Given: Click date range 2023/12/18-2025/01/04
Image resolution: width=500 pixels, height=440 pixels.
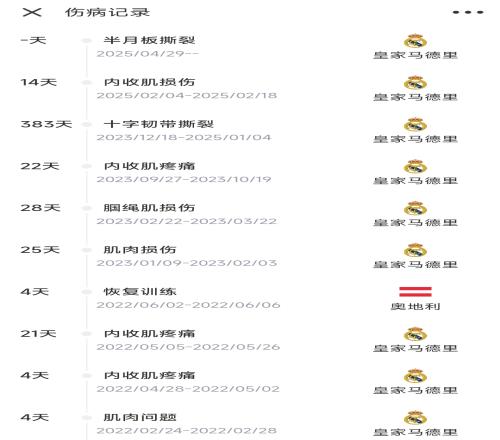Looking at the screenshot, I should point(184,137).
